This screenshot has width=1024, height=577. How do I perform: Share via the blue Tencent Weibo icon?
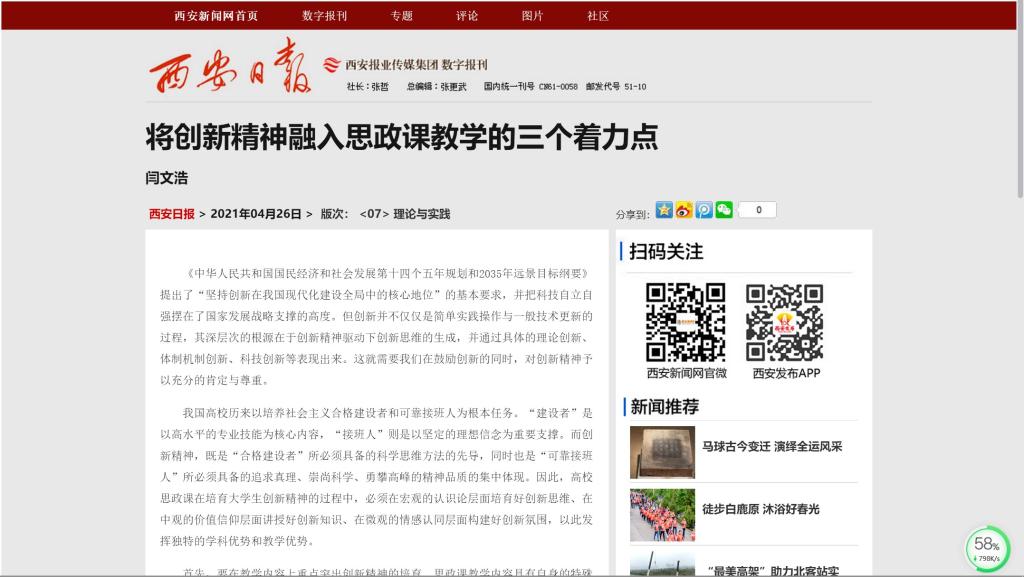[704, 210]
